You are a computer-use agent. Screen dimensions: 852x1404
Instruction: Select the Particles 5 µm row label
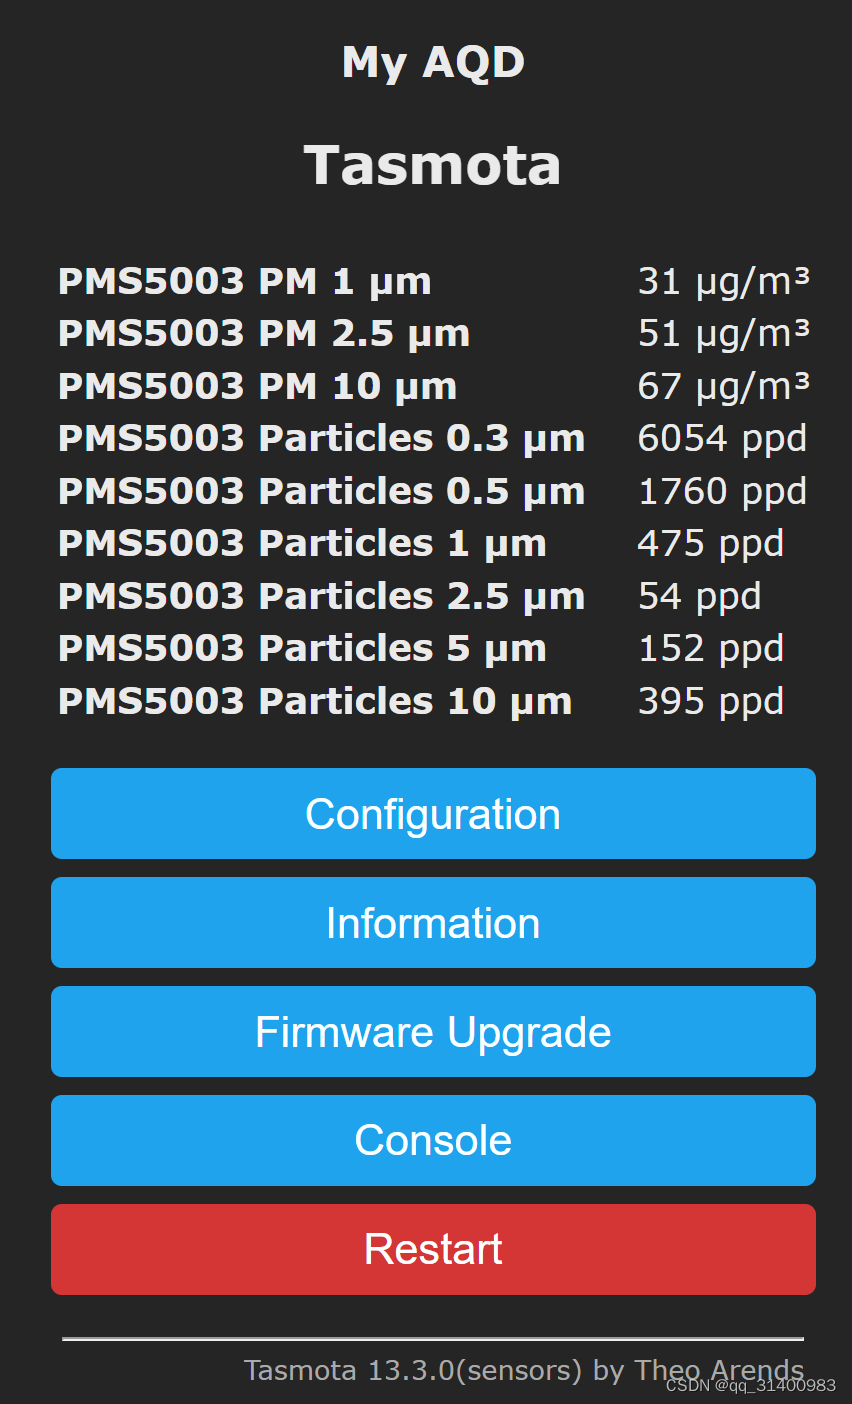(302, 649)
